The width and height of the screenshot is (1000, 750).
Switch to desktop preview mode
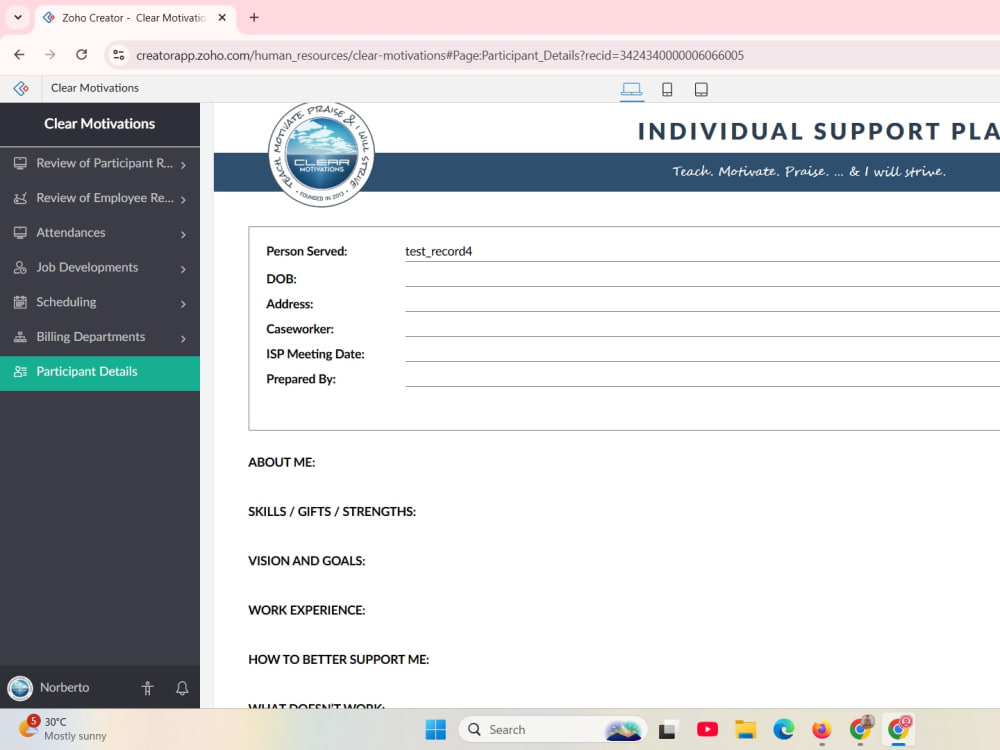point(631,89)
